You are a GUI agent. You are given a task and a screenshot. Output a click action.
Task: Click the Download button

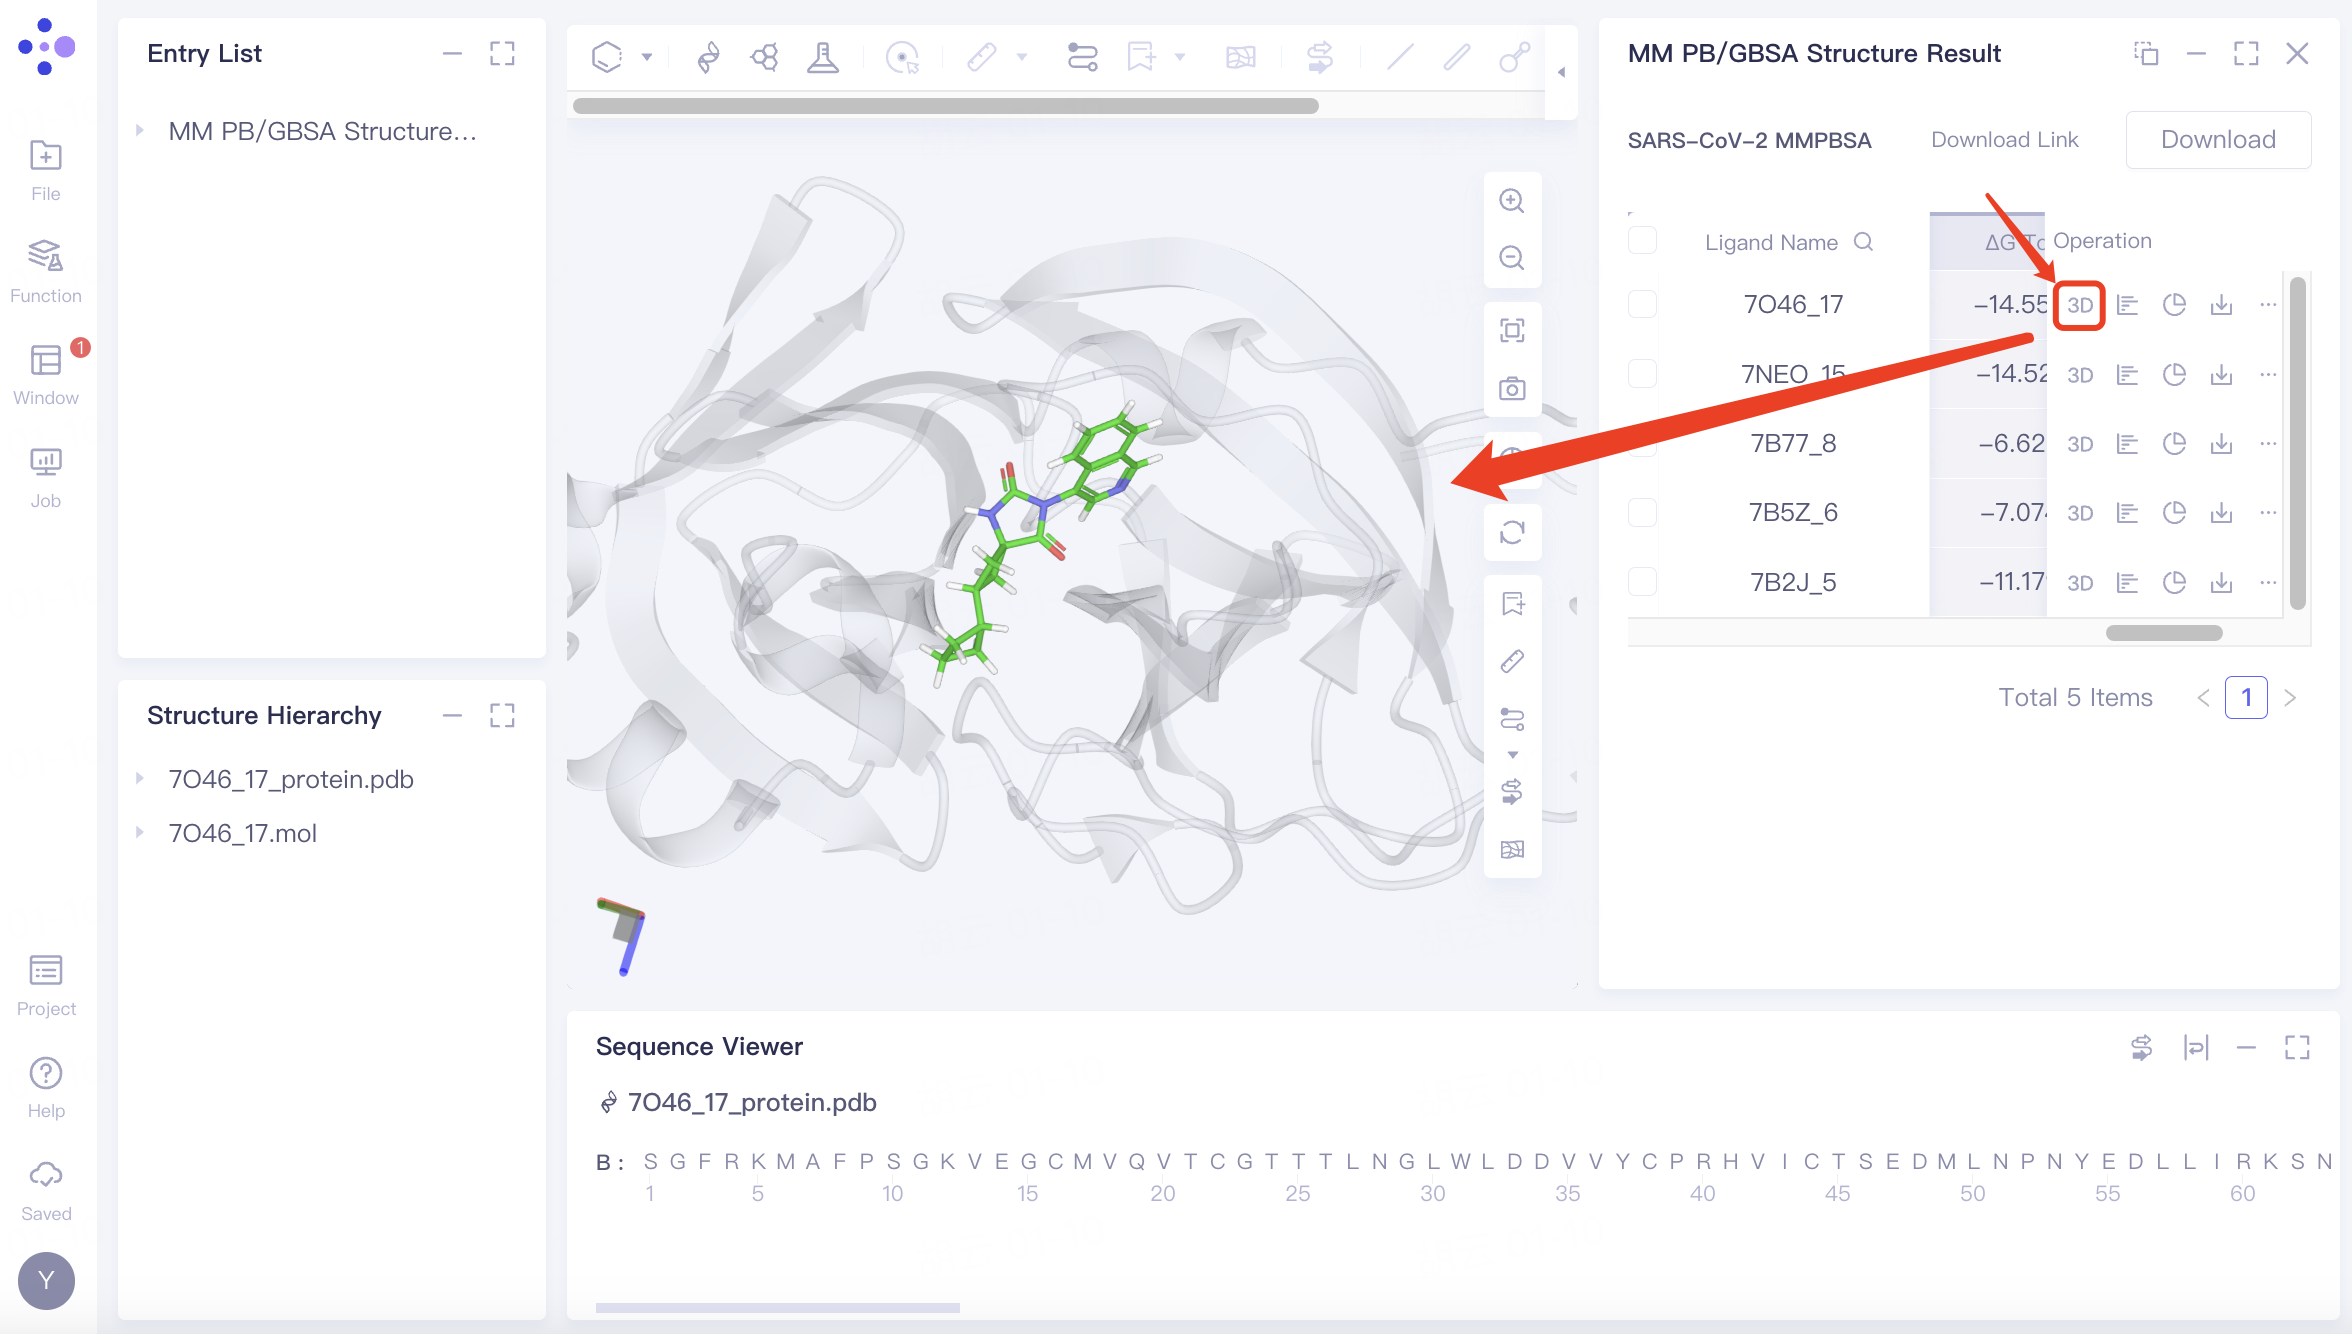(2217, 140)
